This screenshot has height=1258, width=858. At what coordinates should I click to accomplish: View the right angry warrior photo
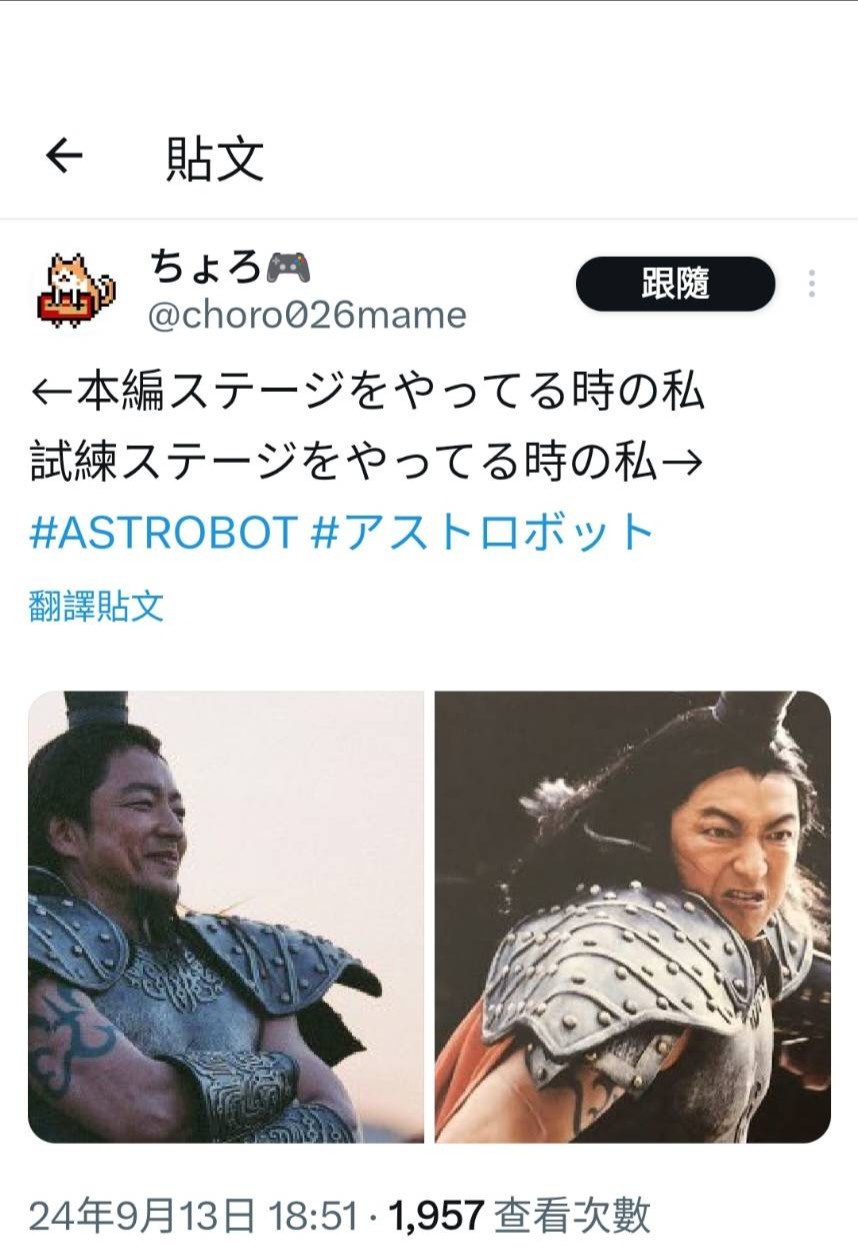[x=633, y=916]
